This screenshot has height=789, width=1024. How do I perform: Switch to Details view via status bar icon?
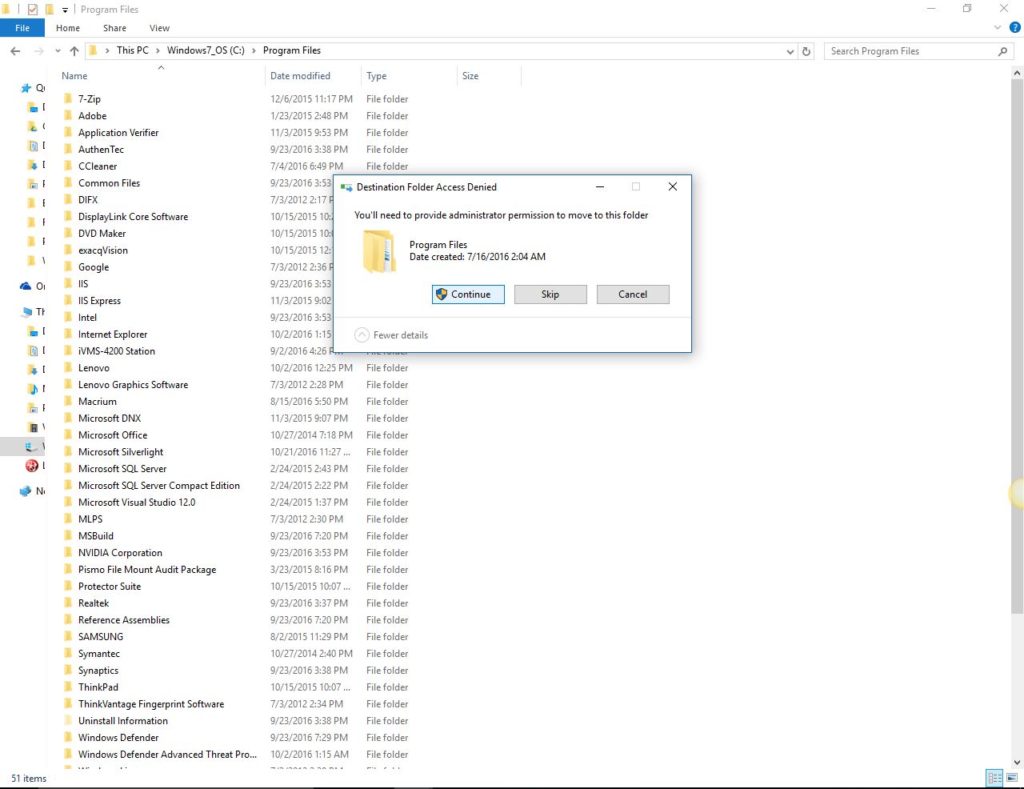tap(993, 777)
